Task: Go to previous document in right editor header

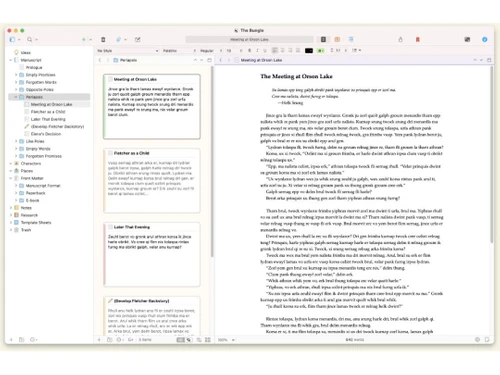Action: [475, 60]
